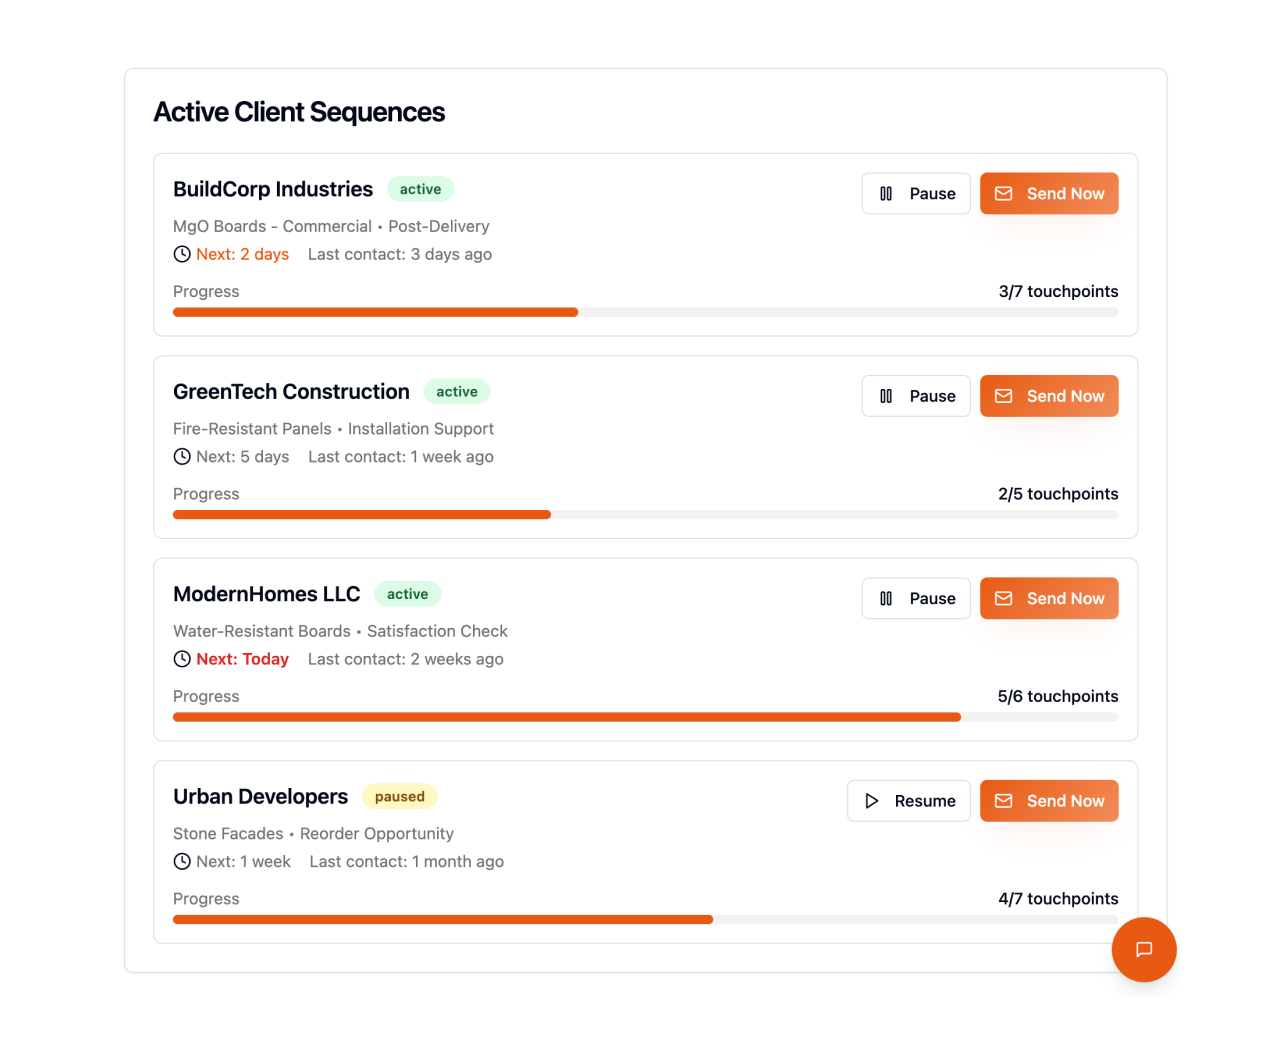The image size is (1280, 1042).
Task: Pause the ModernHomes LLC sequence
Action: [x=915, y=598]
